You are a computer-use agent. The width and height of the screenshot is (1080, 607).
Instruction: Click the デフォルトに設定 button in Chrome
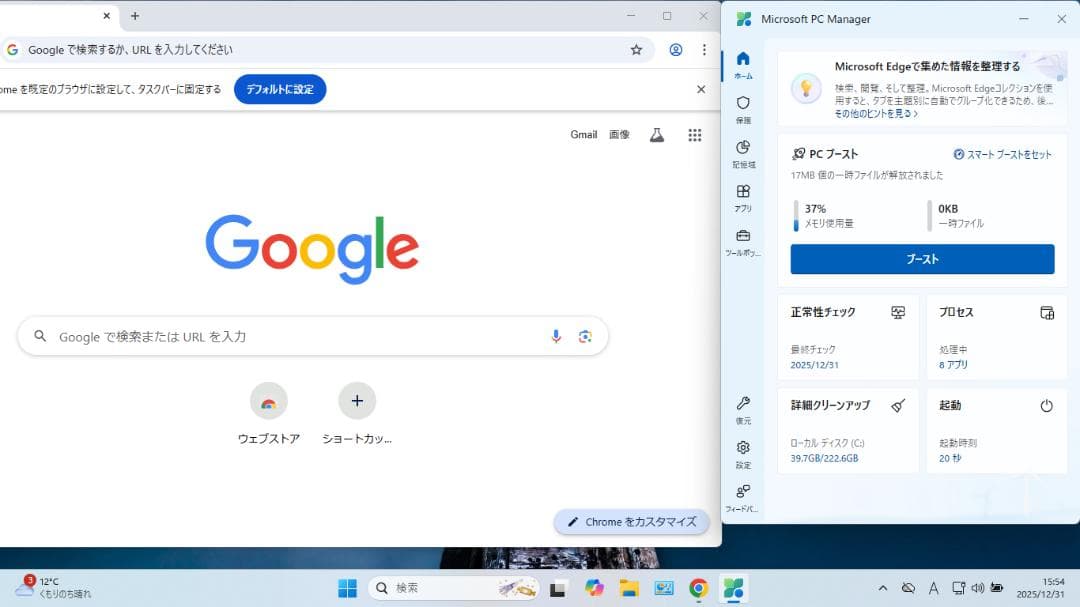(280, 89)
